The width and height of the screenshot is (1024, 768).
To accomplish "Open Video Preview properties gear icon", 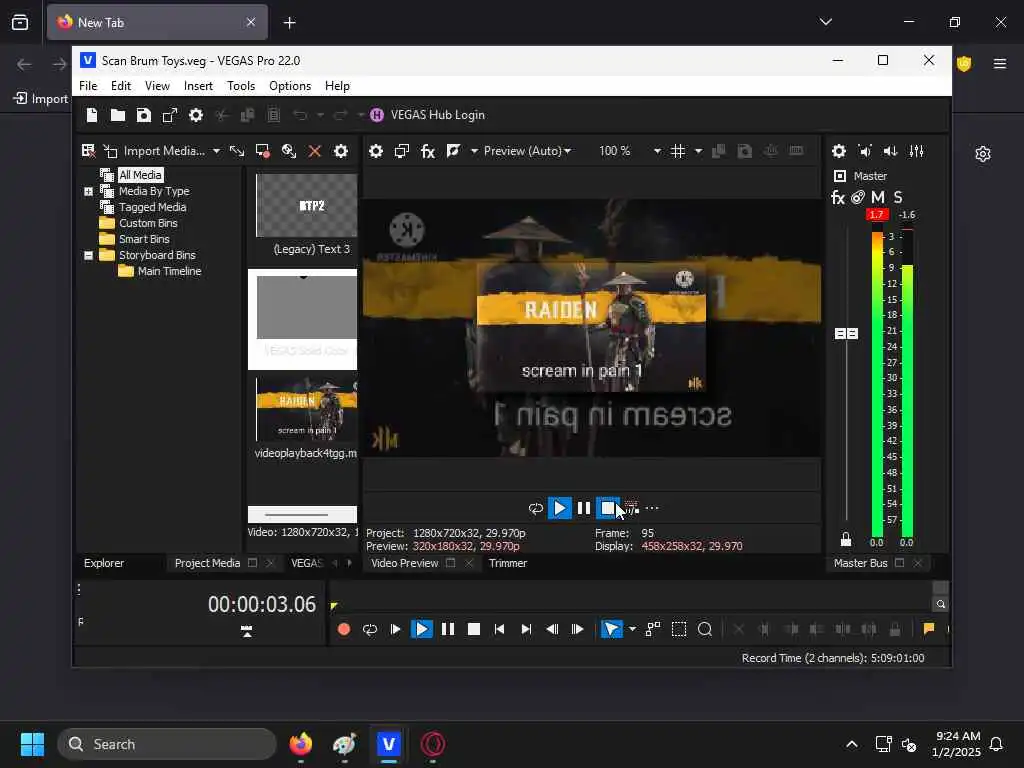I will tap(376, 151).
